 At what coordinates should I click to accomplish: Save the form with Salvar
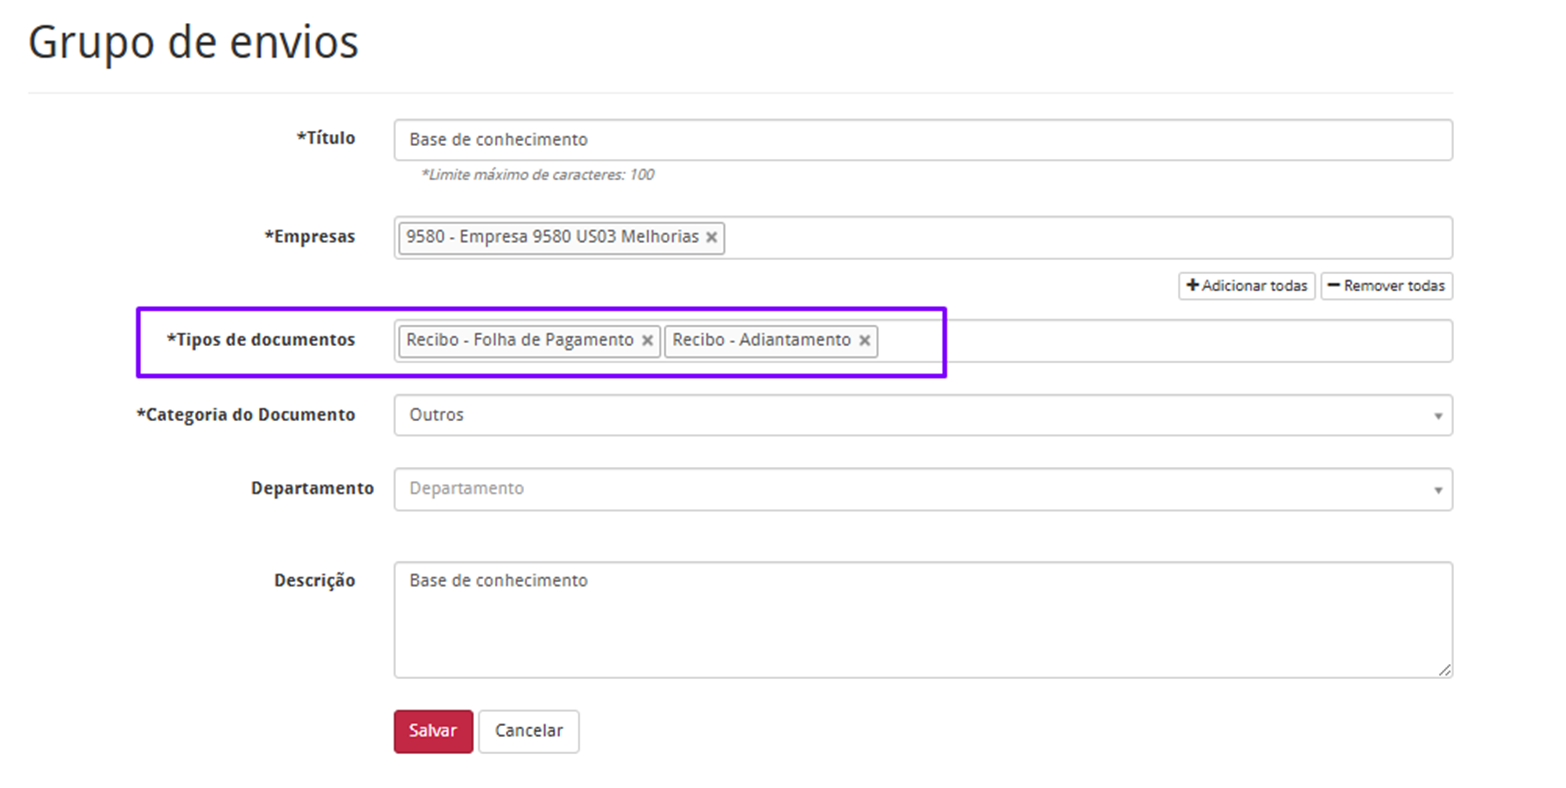433,731
